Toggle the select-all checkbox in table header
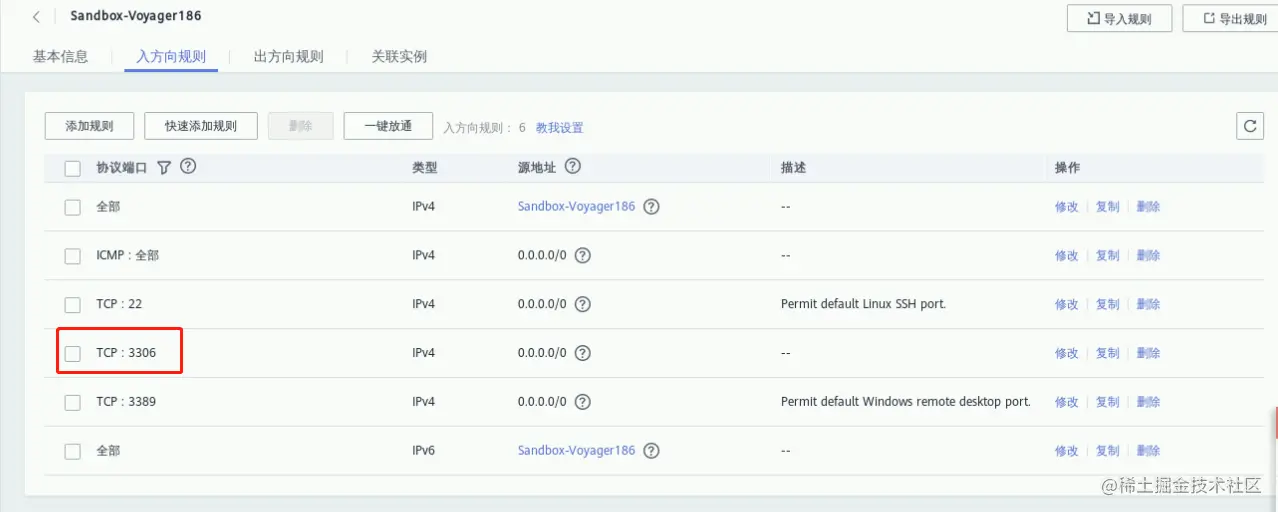 coord(72,168)
